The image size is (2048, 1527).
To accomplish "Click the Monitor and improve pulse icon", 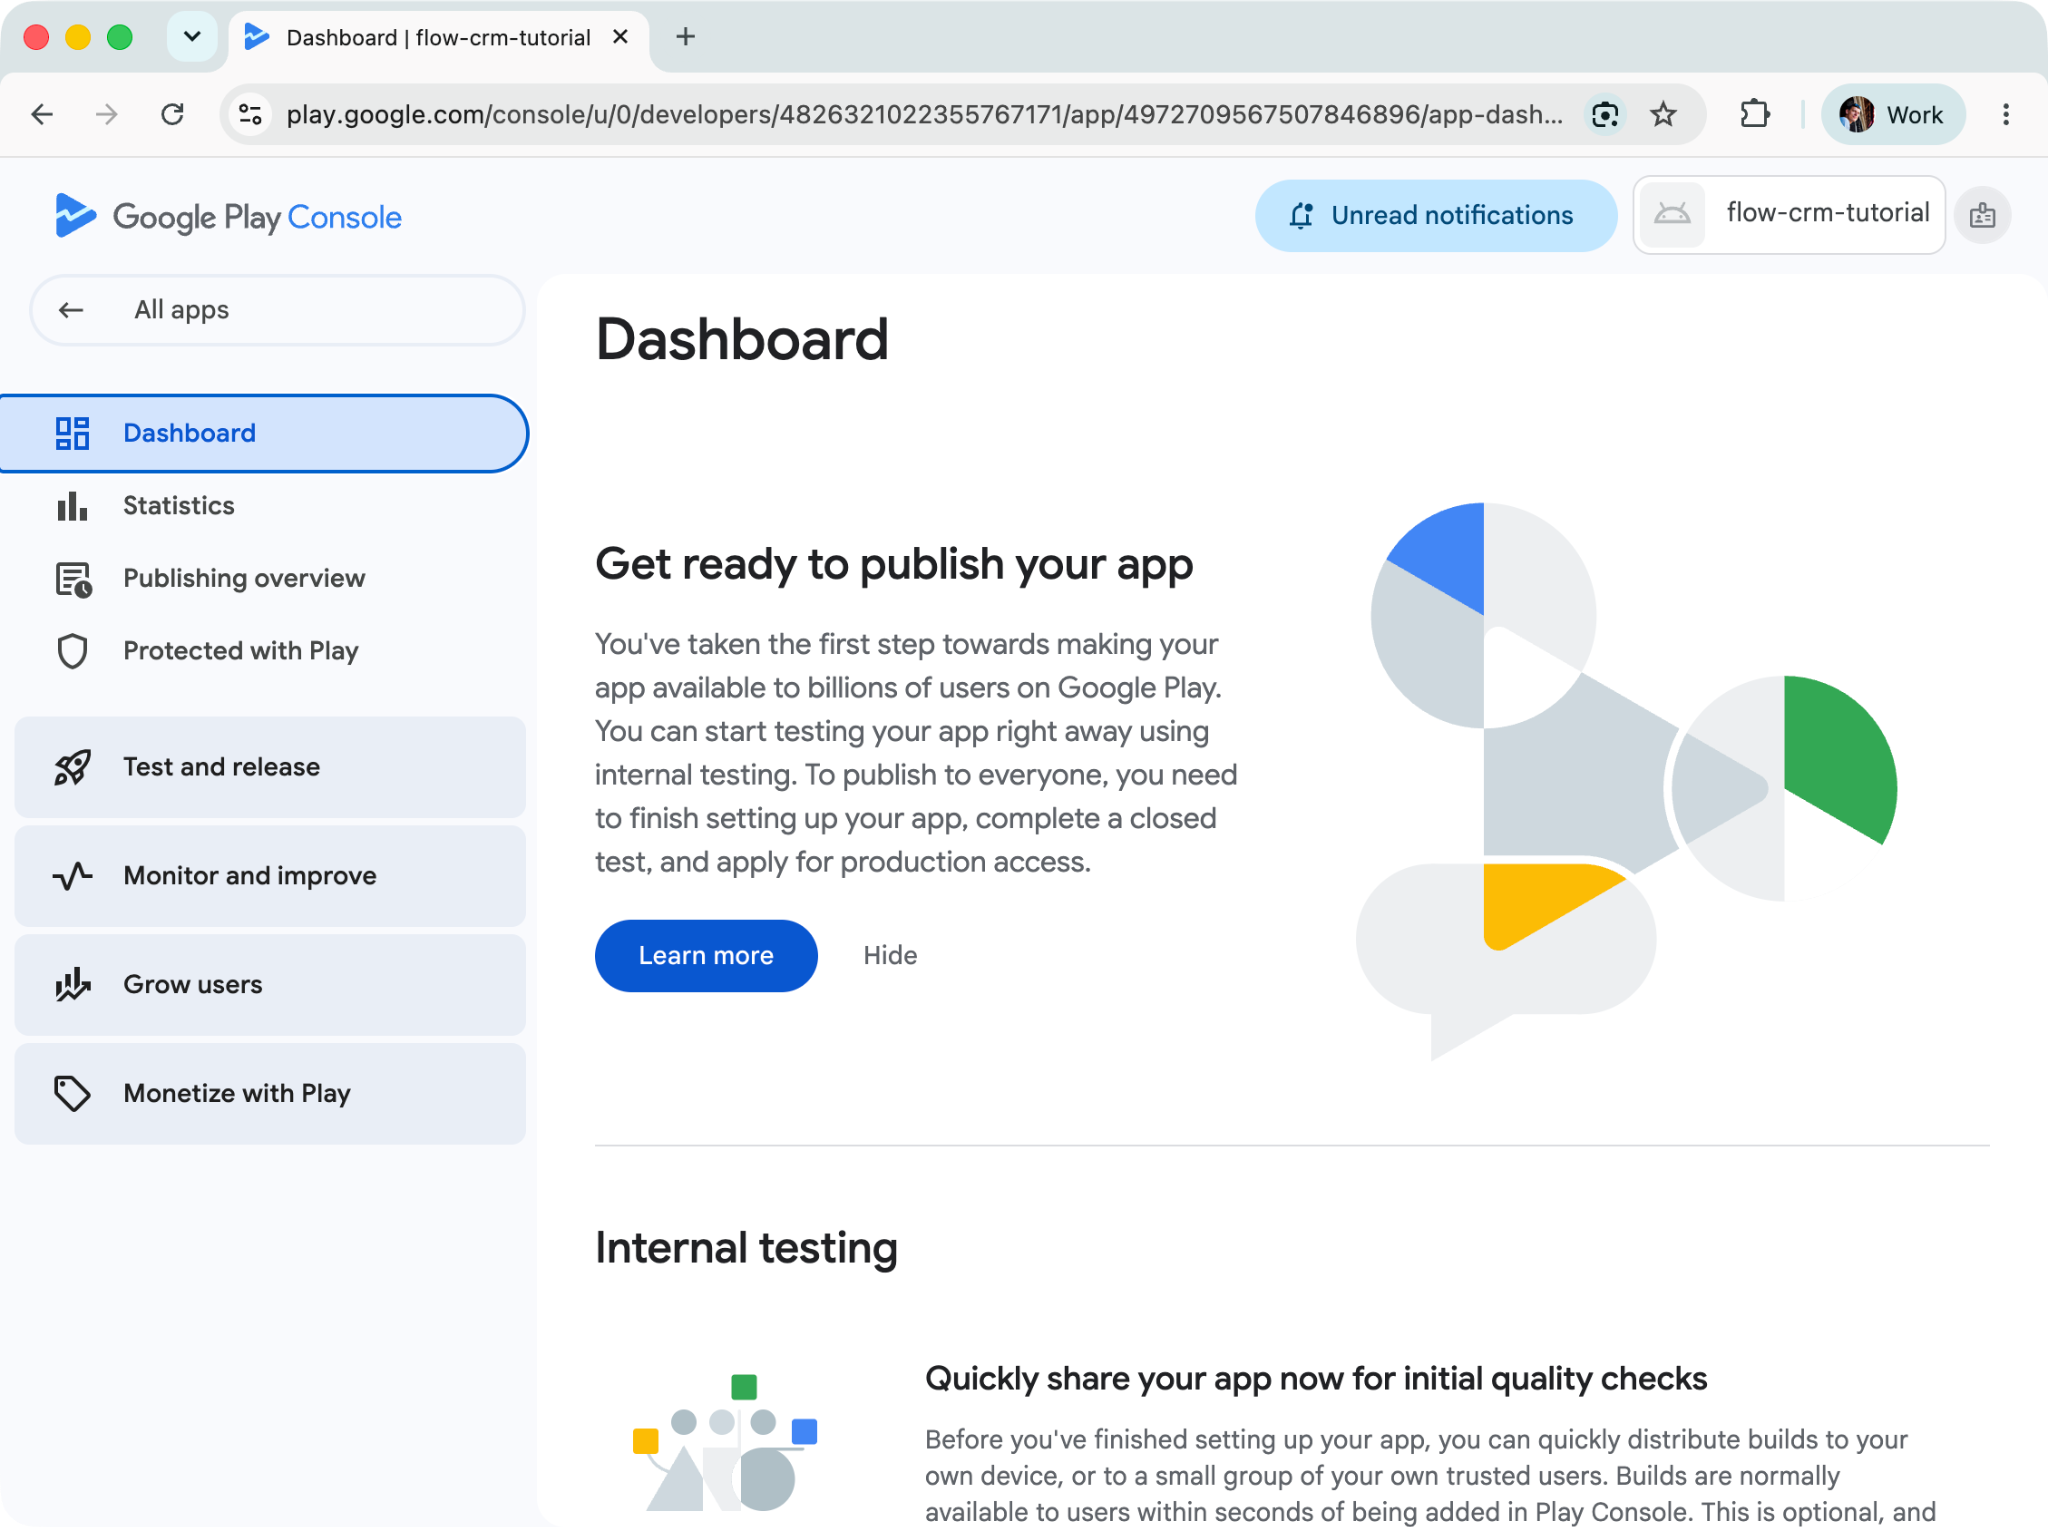I will pyautogui.click(x=72, y=876).
